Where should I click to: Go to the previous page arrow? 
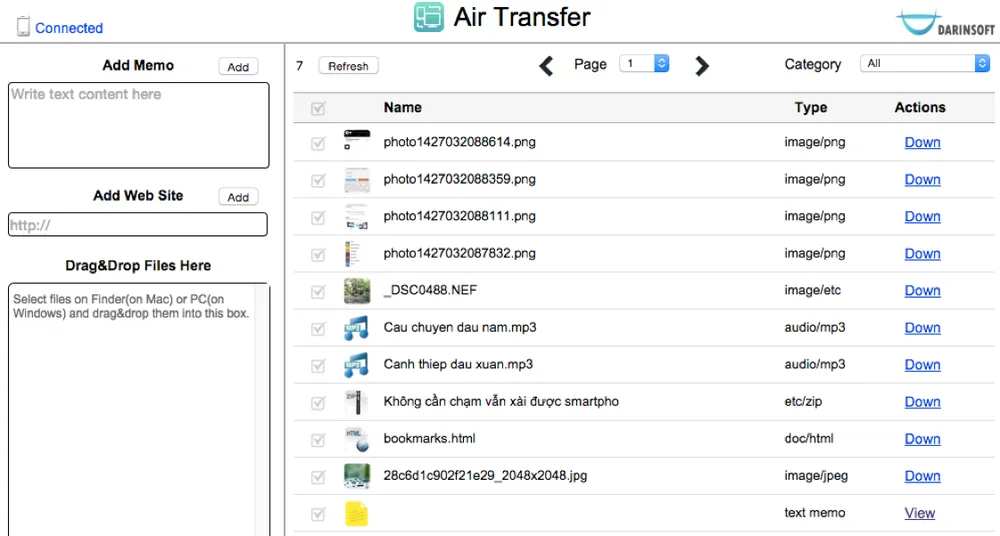[x=546, y=65]
